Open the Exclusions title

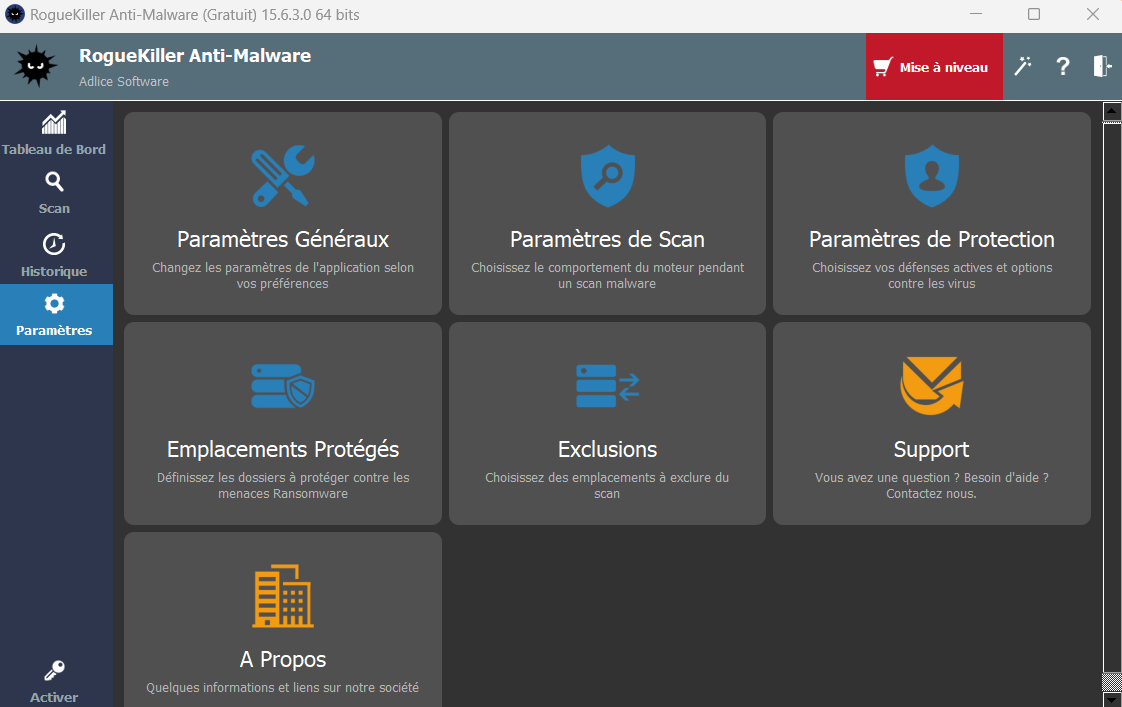point(608,449)
